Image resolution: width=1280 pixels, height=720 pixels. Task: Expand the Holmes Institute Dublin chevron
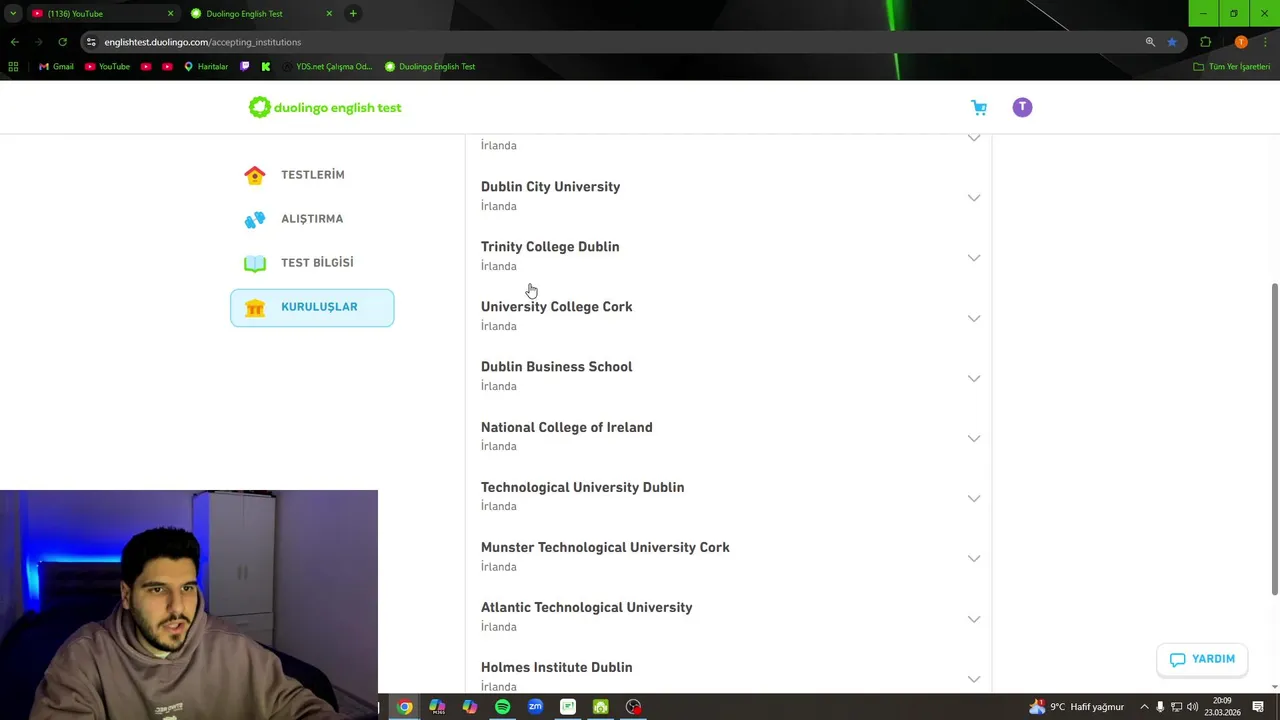point(974,679)
